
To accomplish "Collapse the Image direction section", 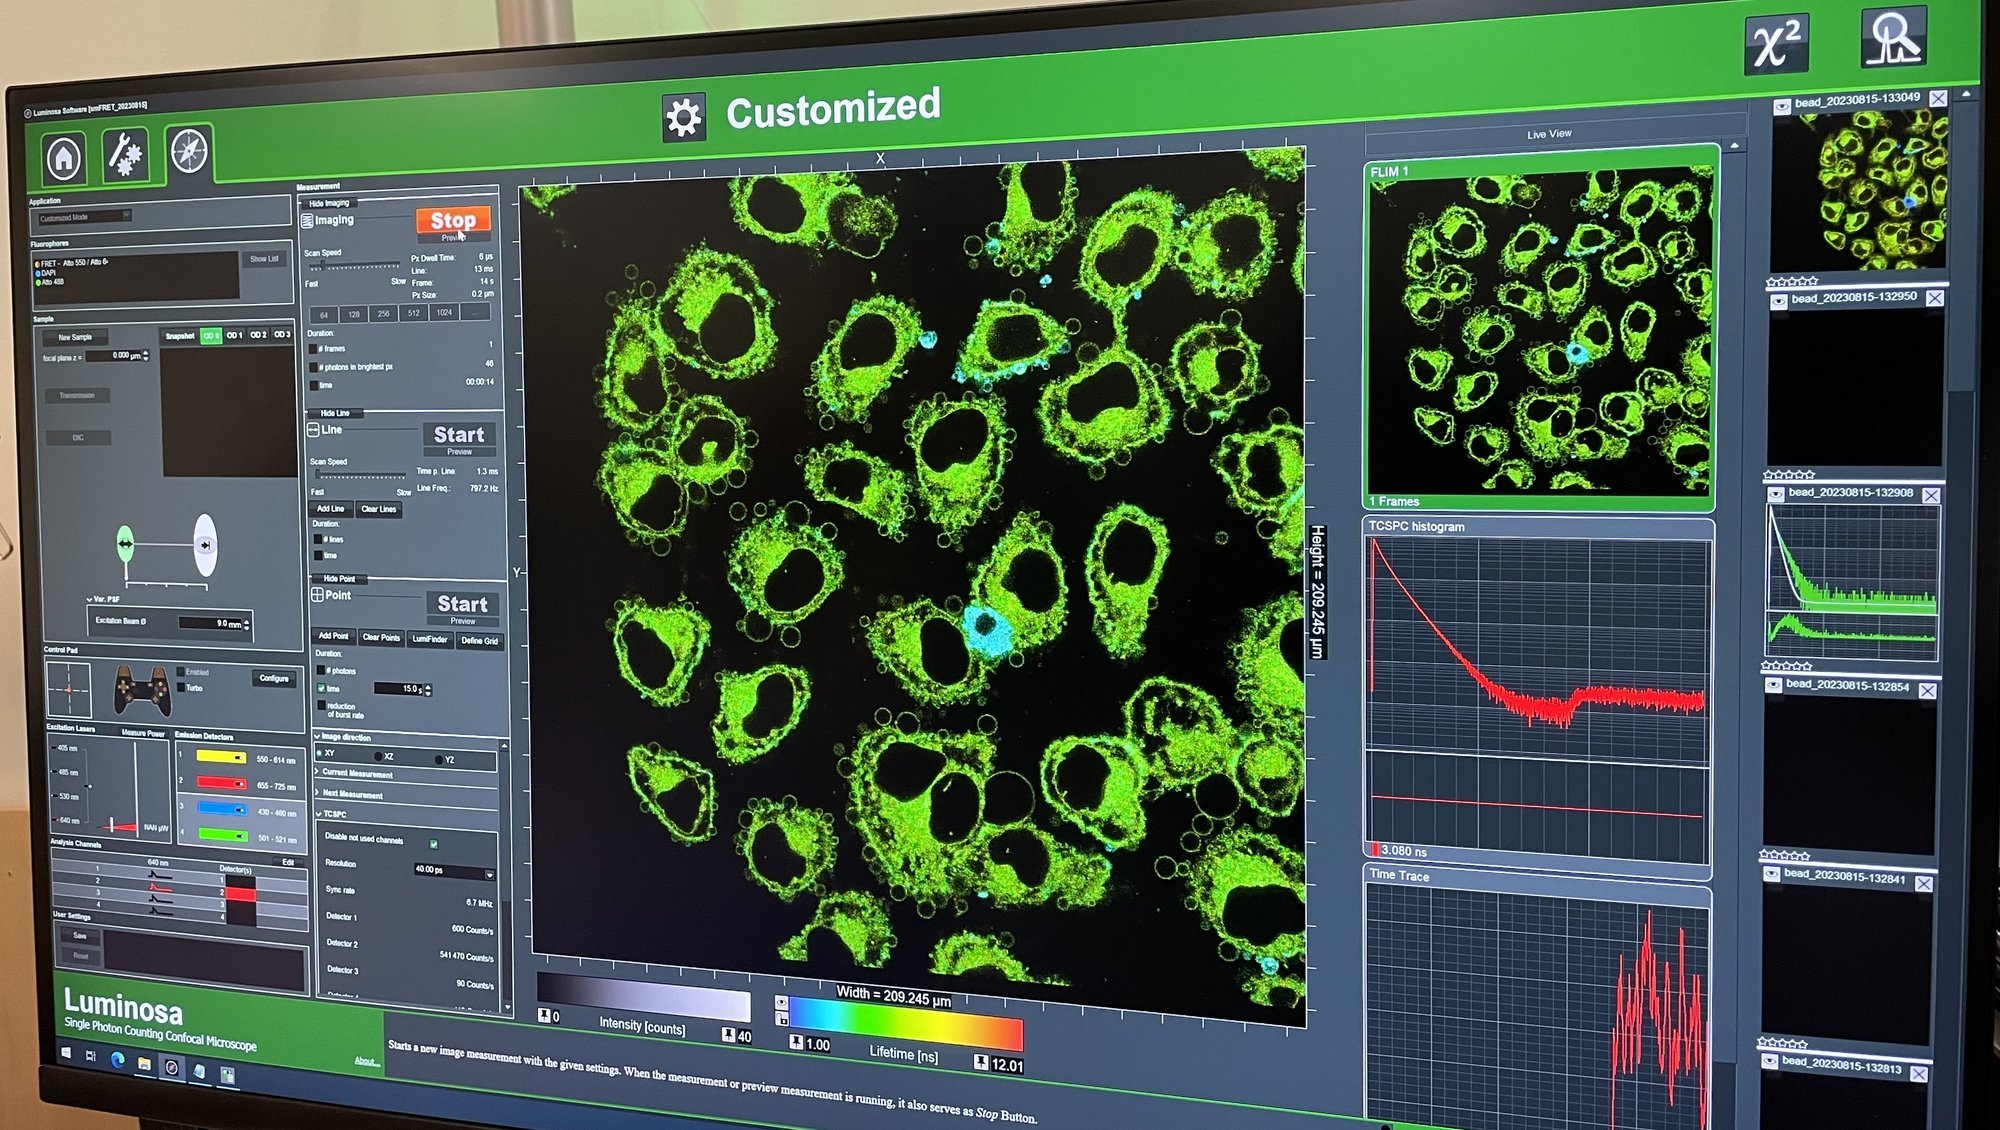I will (x=343, y=737).
